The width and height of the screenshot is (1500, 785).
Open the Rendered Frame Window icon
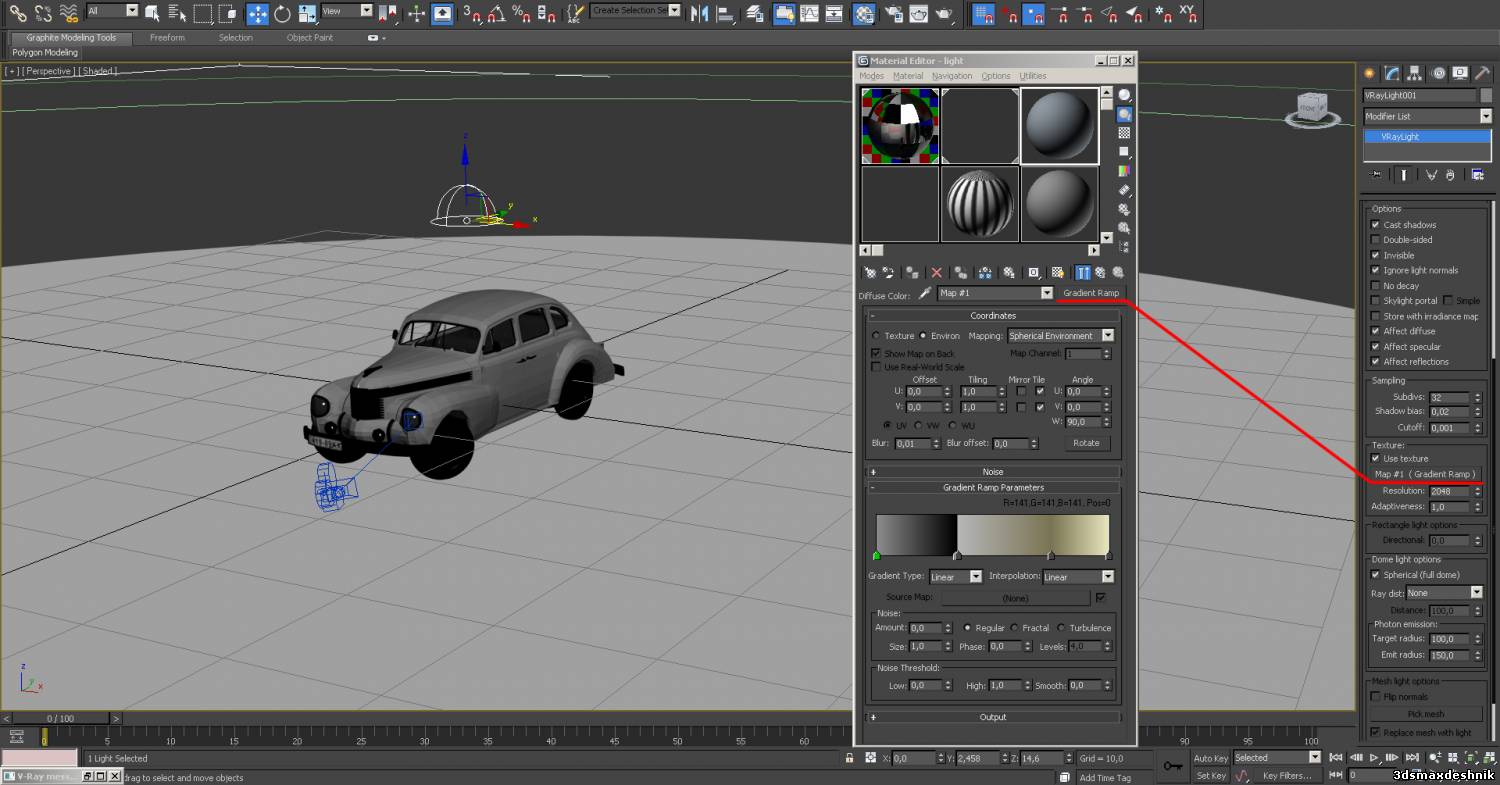(x=918, y=13)
